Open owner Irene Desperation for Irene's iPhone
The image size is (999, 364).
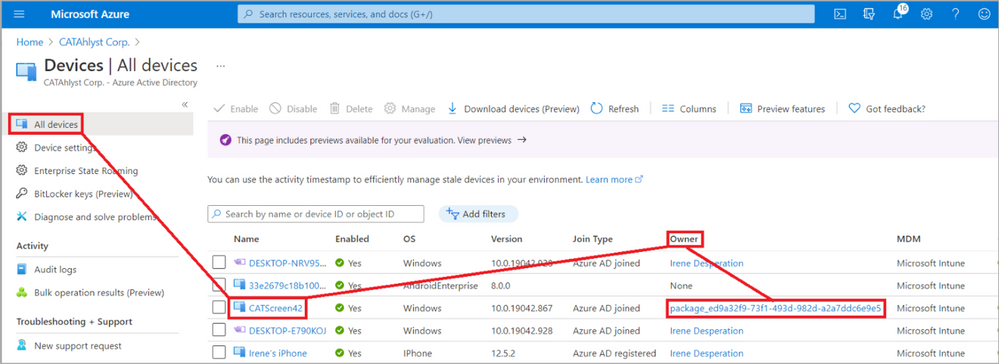[x=707, y=353]
